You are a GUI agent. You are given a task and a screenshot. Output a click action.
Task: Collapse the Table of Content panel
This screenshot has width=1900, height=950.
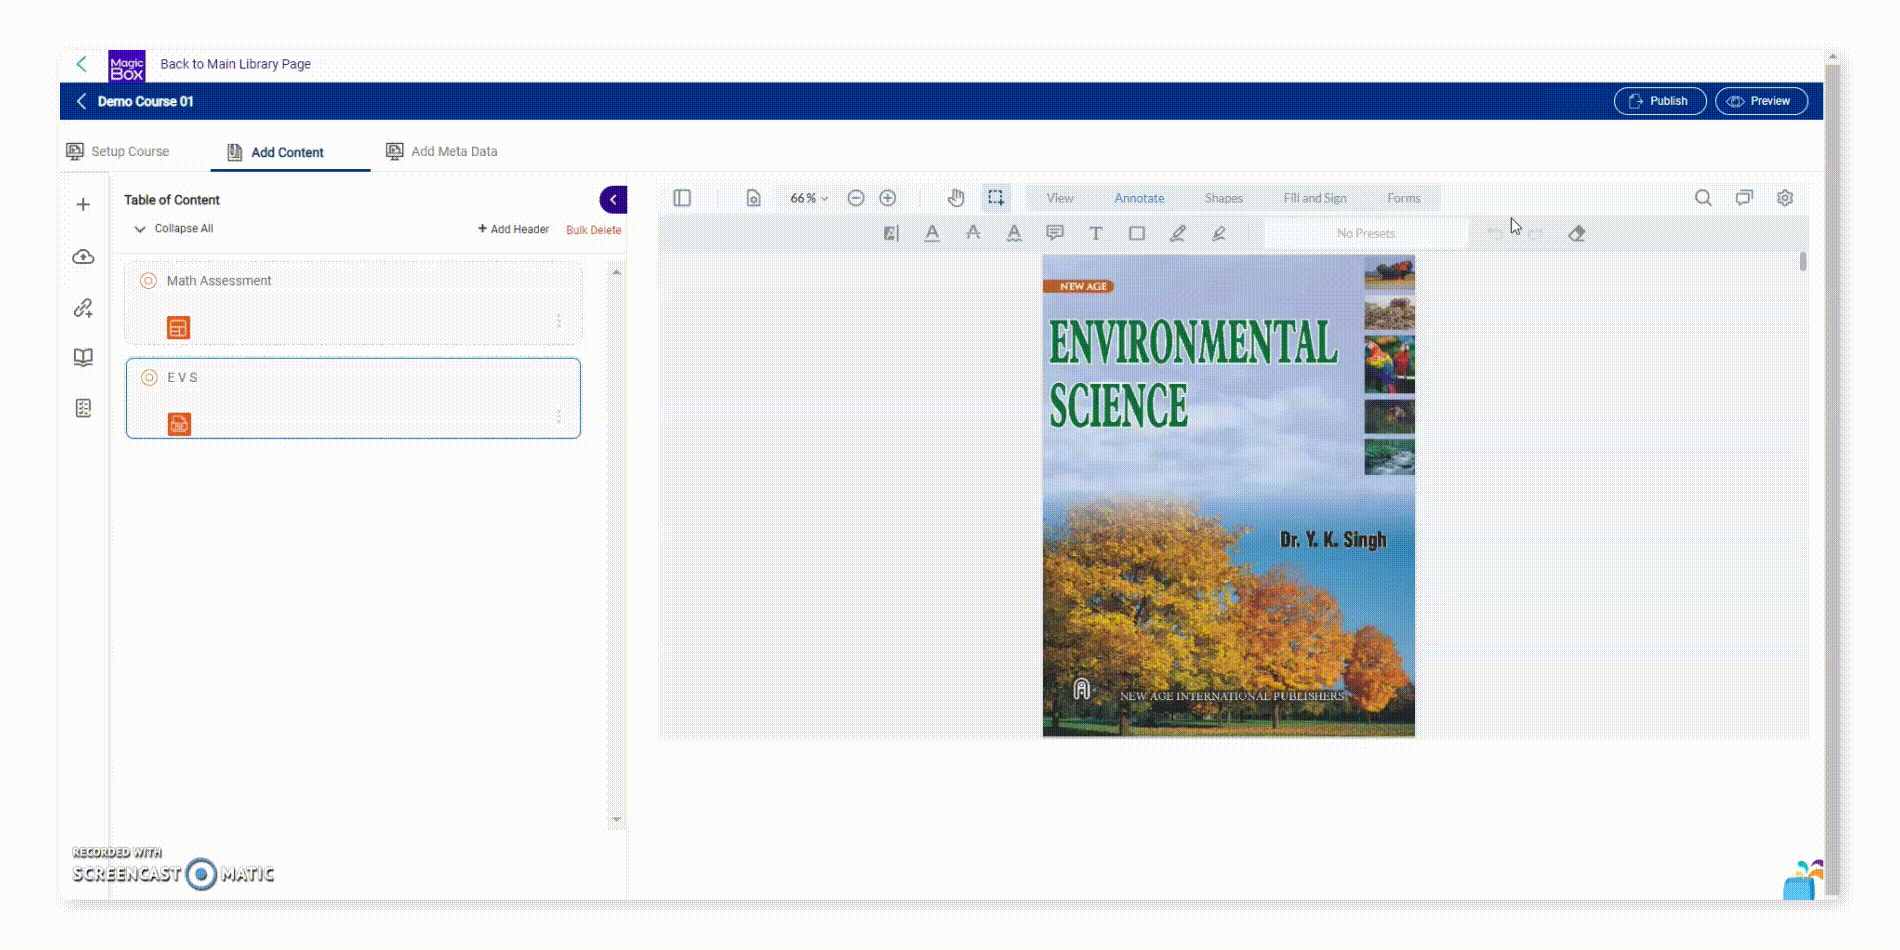(x=613, y=200)
